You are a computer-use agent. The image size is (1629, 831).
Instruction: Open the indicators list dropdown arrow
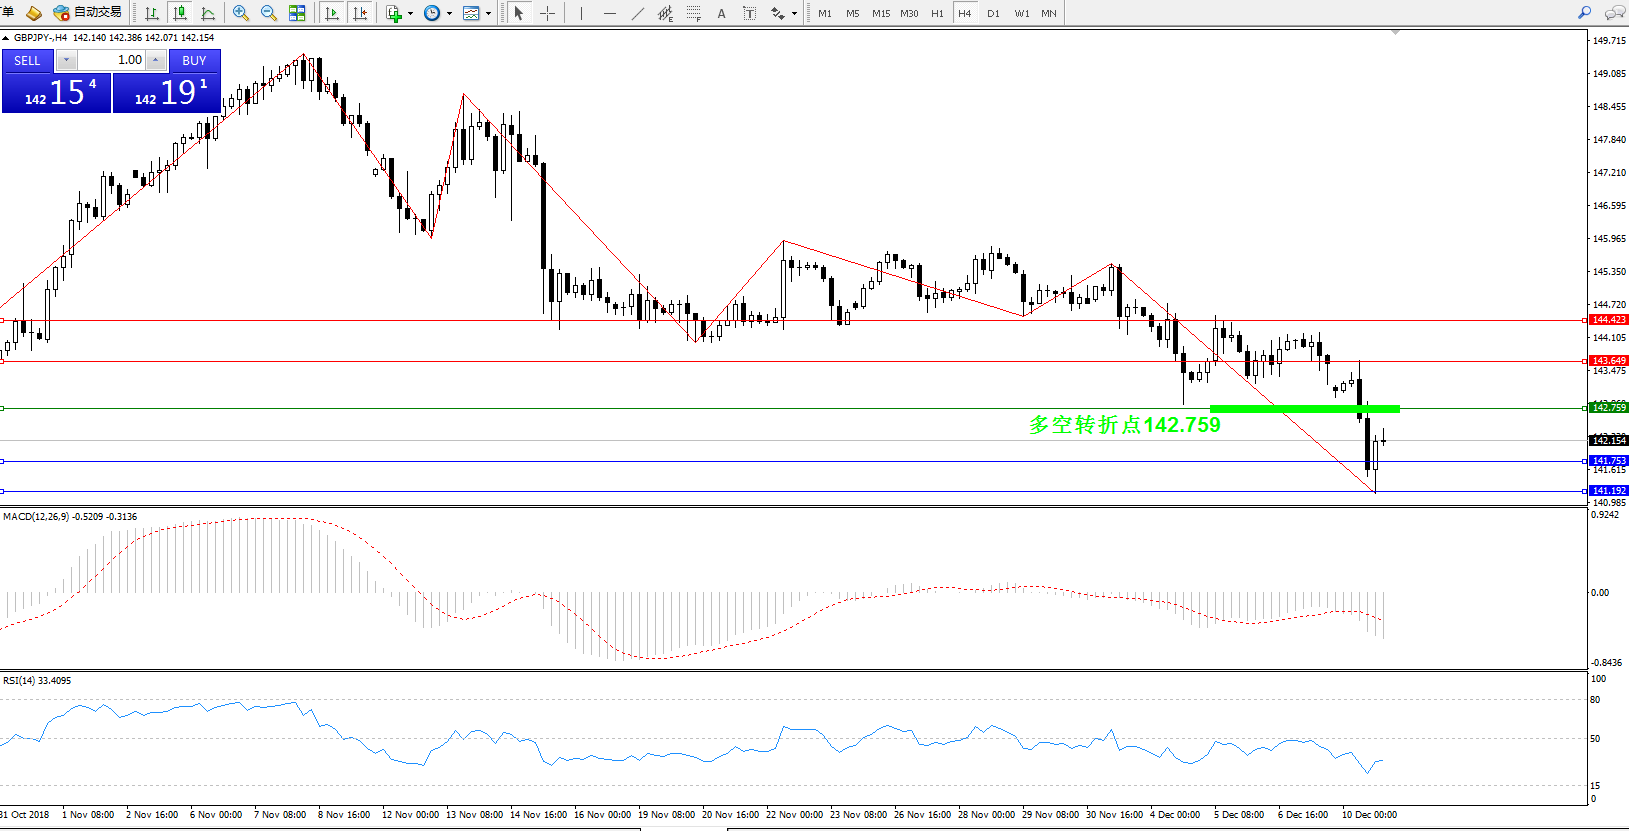410,14
